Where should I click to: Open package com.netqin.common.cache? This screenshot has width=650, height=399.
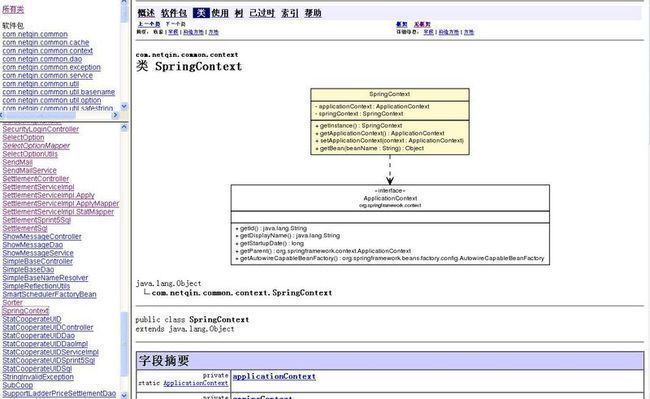pyautogui.click(x=46, y=43)
